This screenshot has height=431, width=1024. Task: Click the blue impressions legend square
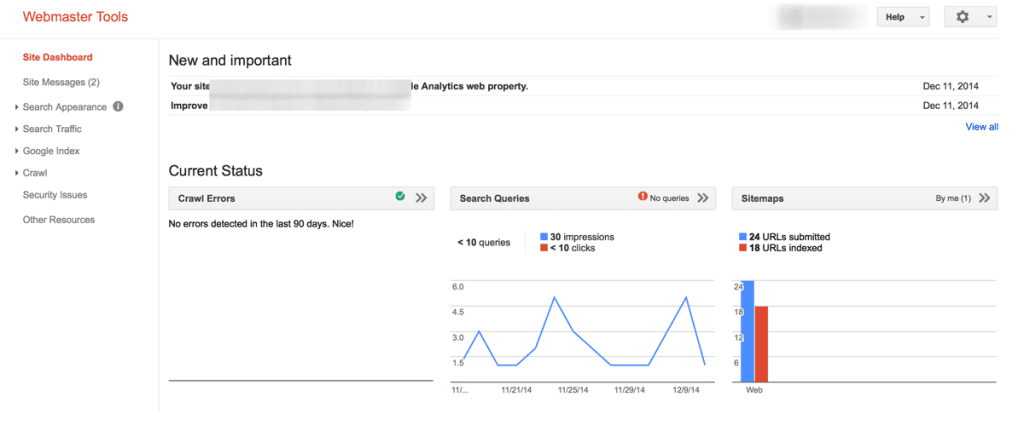(x=544, y=237)
